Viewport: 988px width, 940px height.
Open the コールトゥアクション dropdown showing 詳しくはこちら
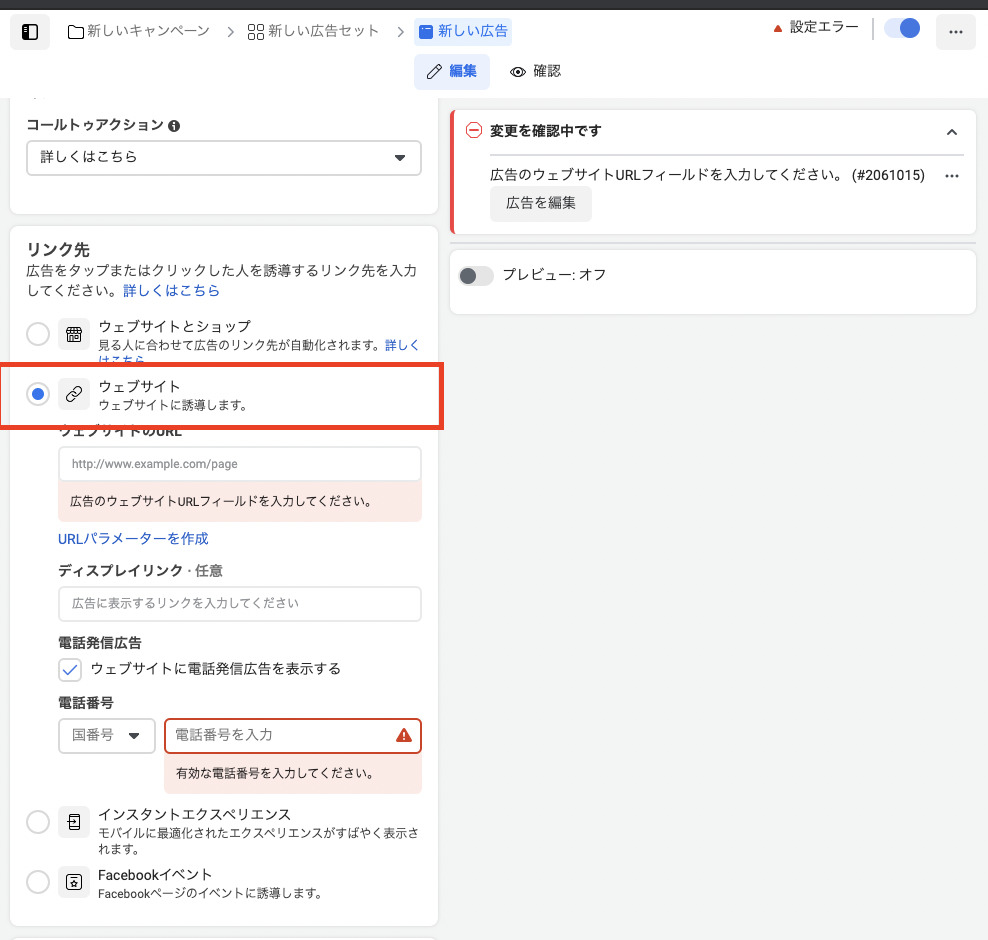[223, 158]
